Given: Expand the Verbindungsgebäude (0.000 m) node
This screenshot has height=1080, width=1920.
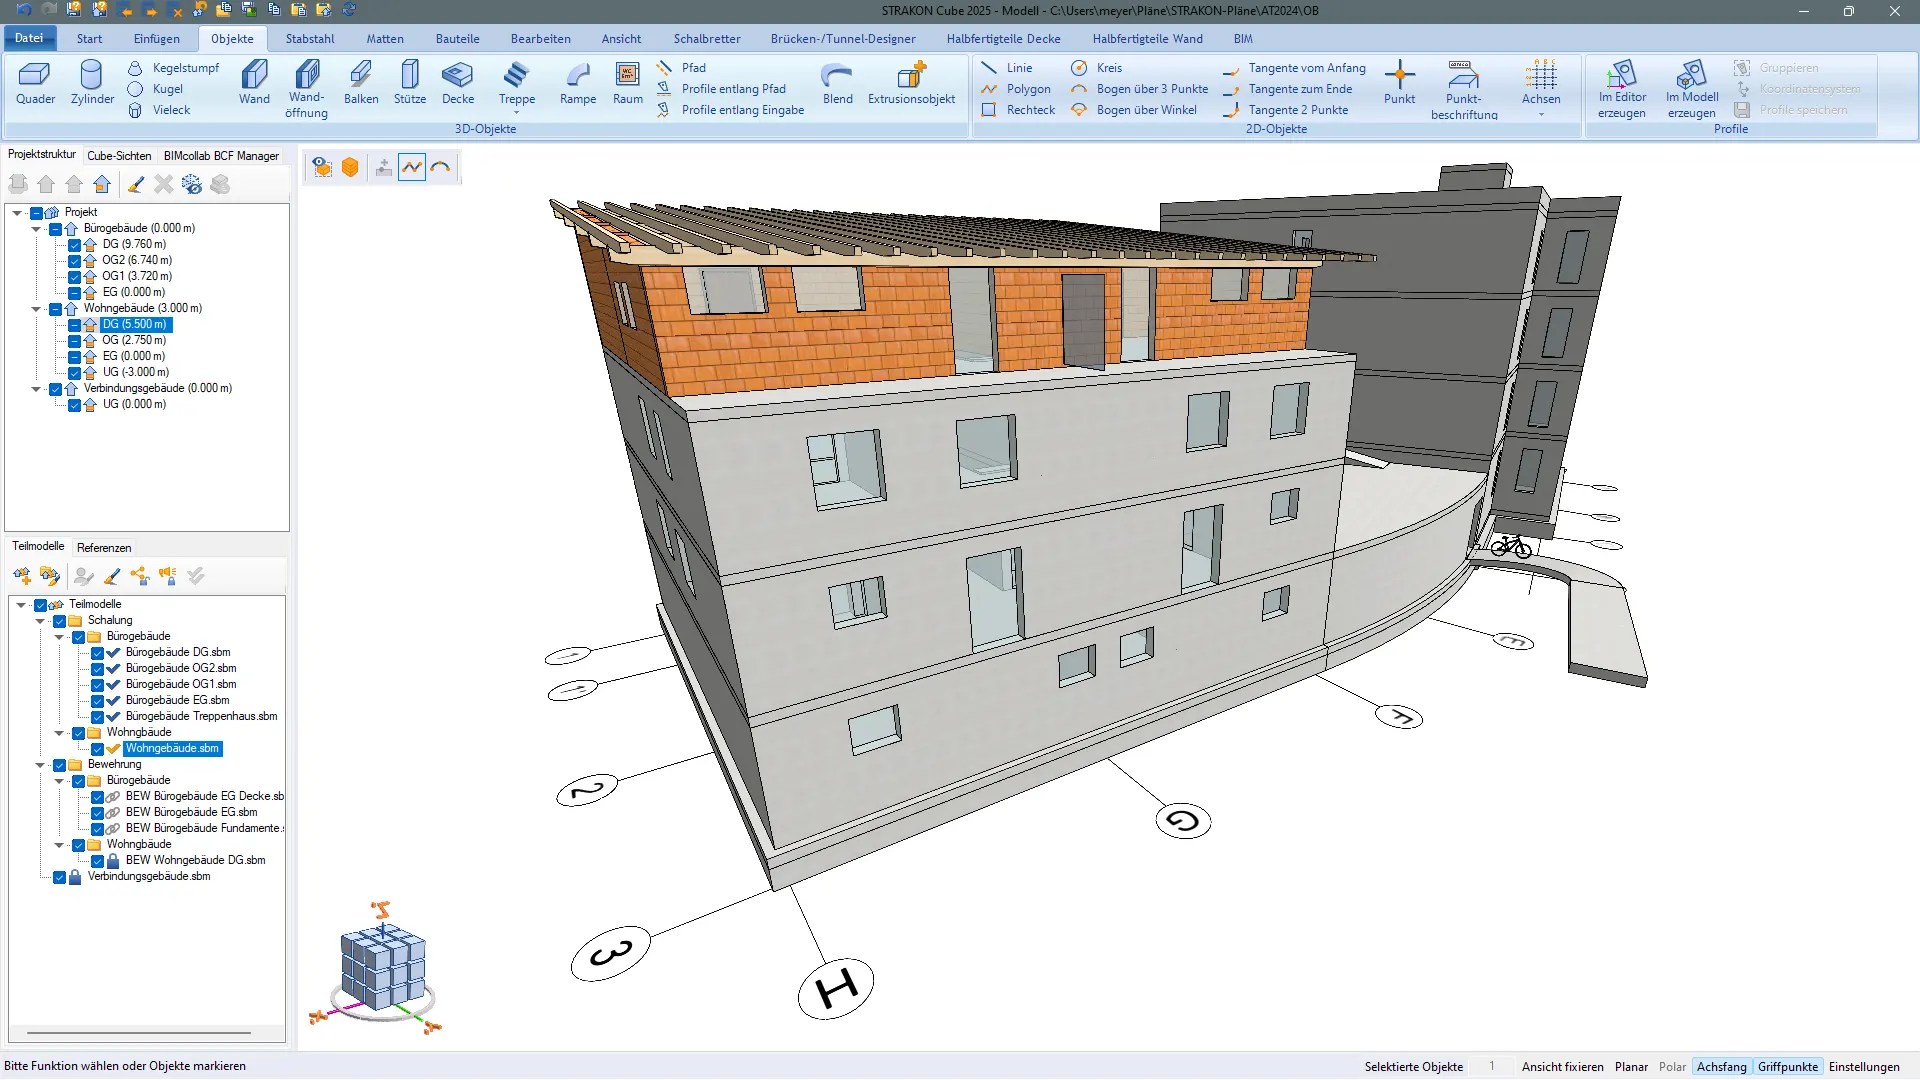Looking at the screenshot, I should click(x=36, y=388).
